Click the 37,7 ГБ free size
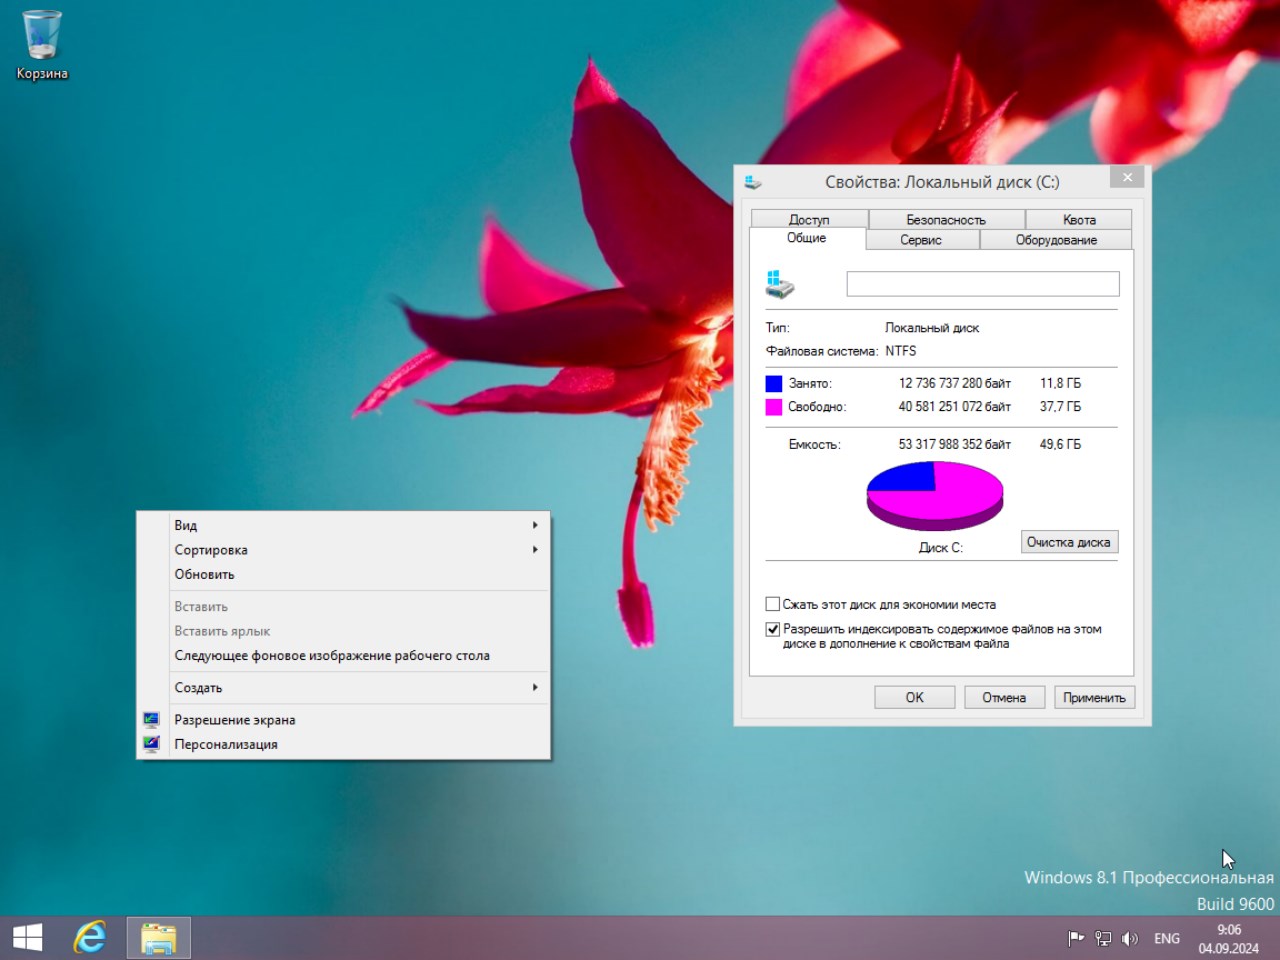 [1060, 407]
